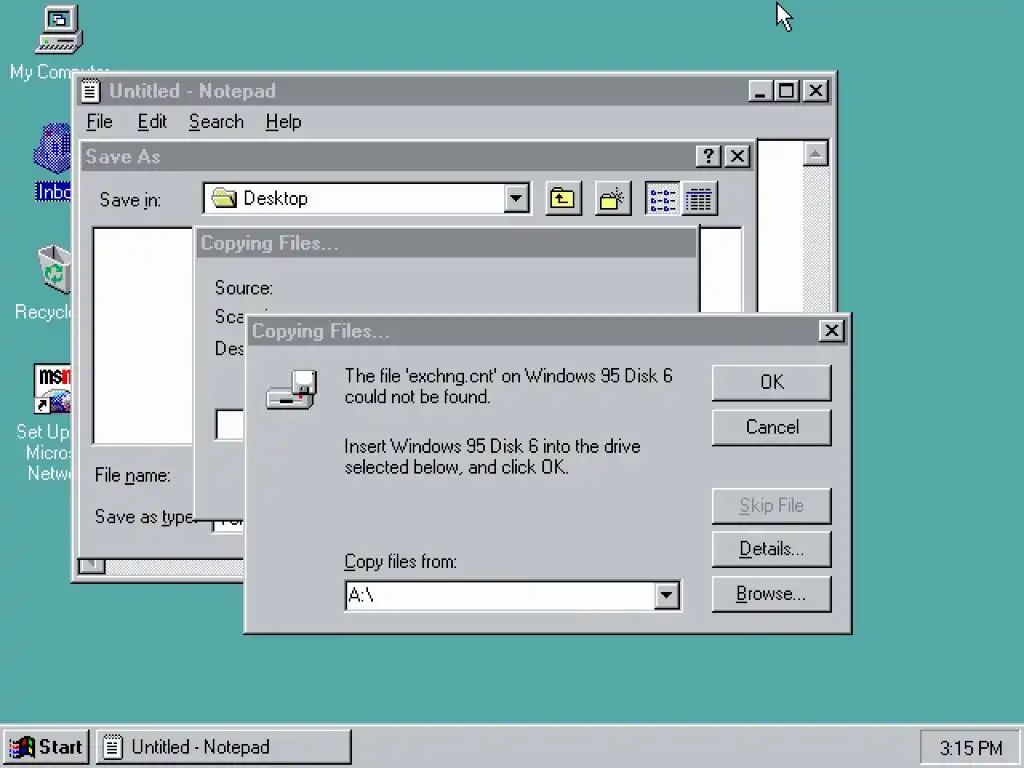Click the Notepad title bar document icon
The height and width of the screenshot is (768, 1024).
click(x=90, y=91)
